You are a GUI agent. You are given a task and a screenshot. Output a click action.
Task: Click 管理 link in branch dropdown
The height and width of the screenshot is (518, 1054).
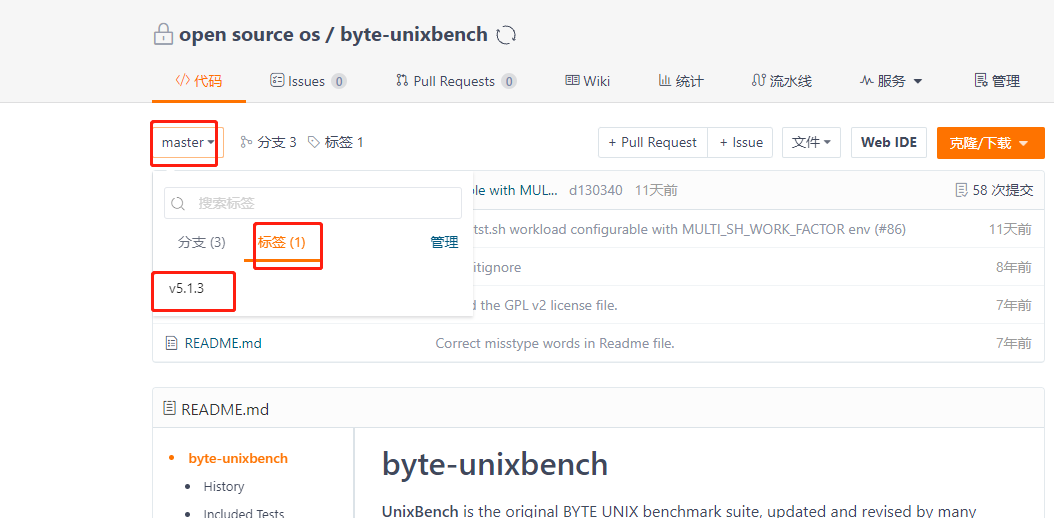click(x=444, y=243)
